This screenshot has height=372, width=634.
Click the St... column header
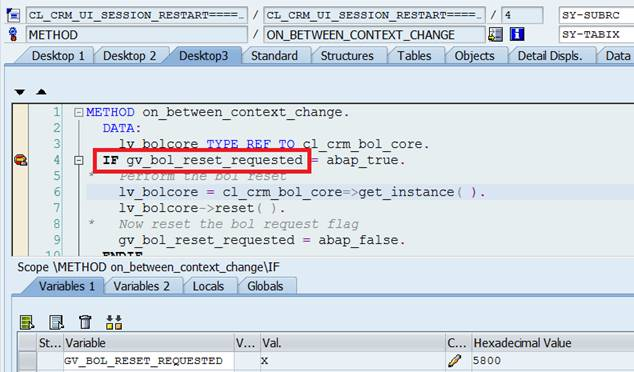(50, 343)
